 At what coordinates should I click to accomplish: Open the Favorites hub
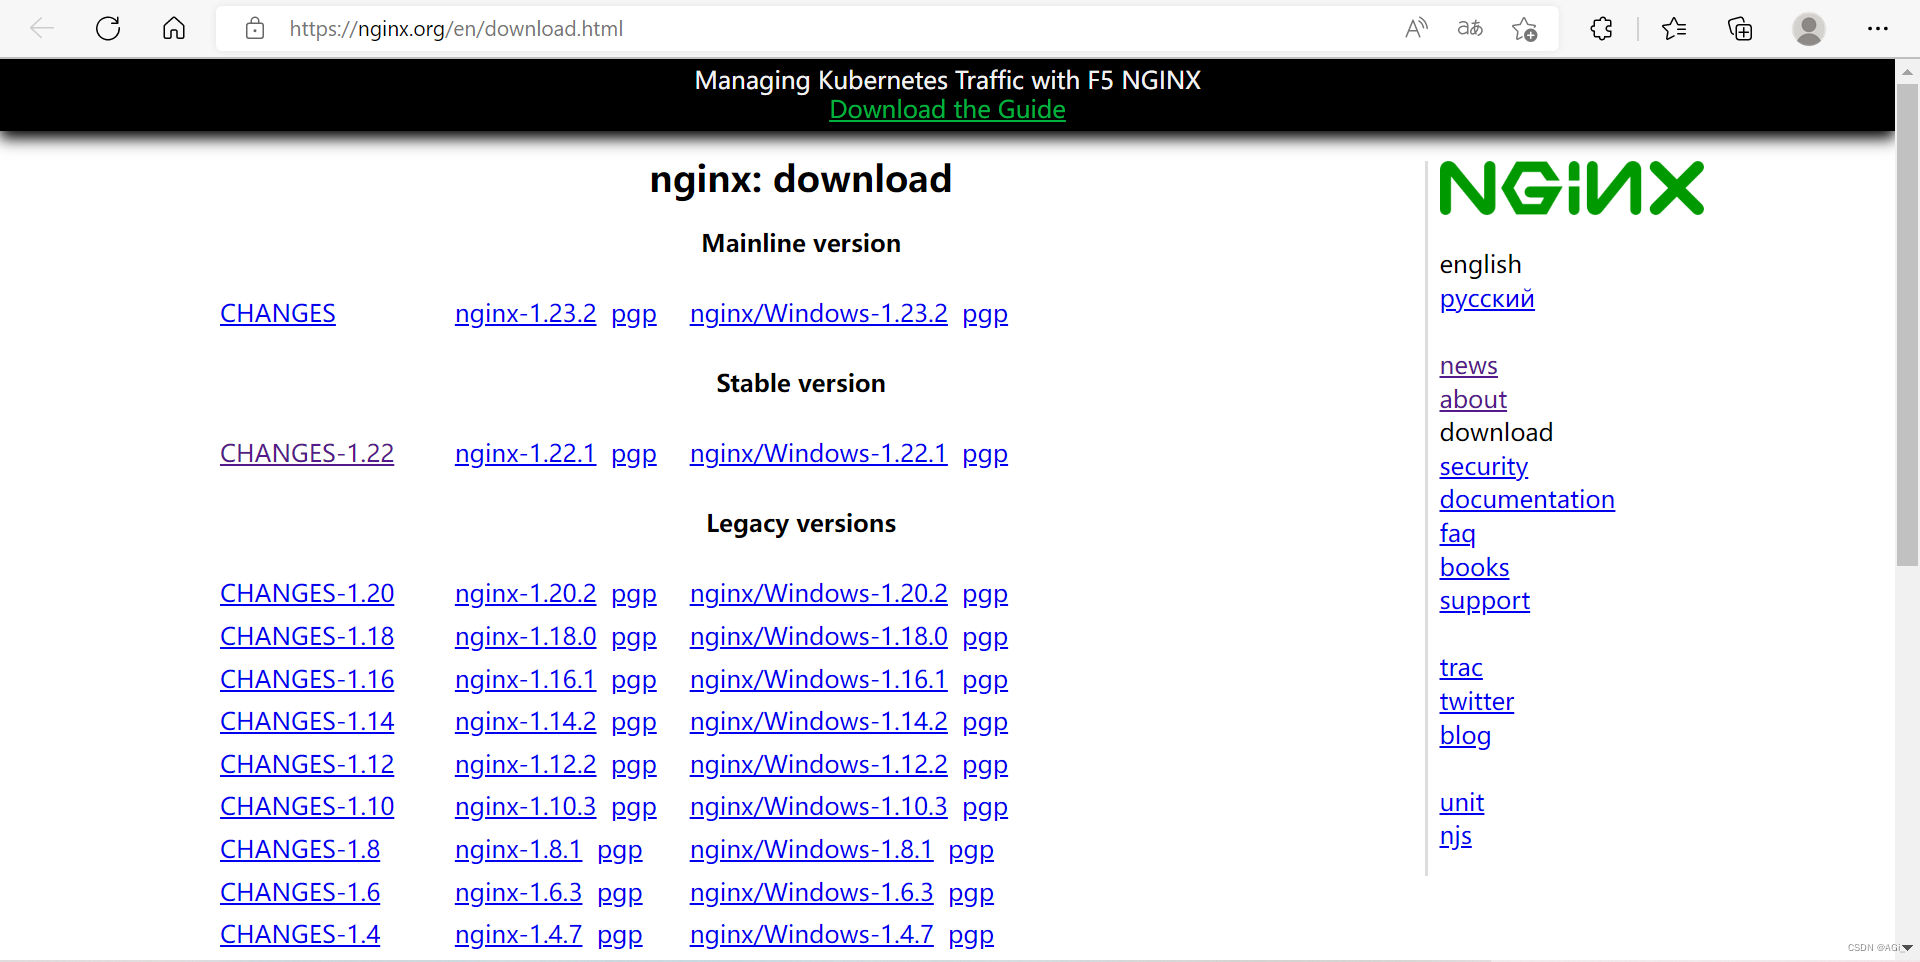1674,28
